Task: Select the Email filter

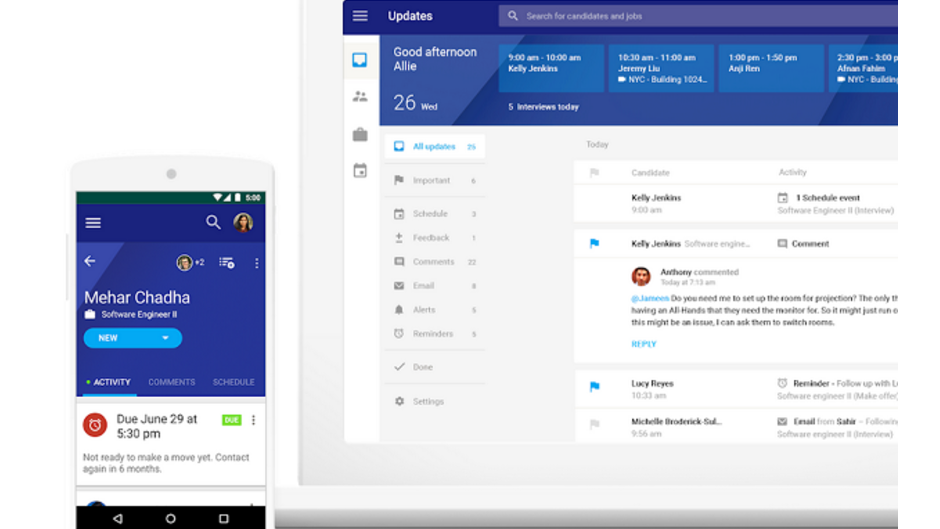Action: click(435, 286)
